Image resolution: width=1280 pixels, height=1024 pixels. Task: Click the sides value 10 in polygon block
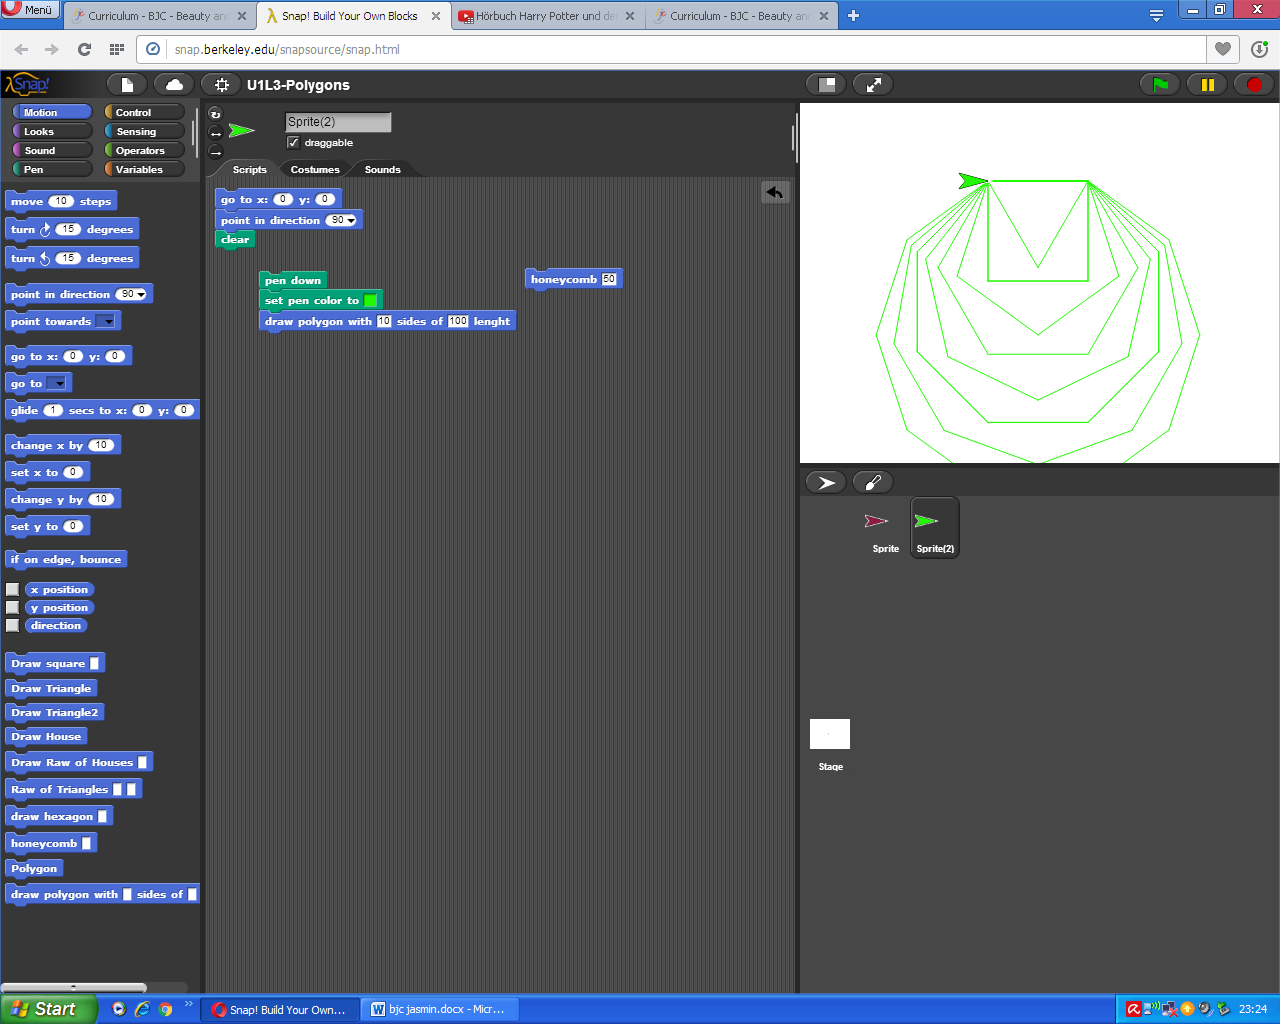coord(384,321)
